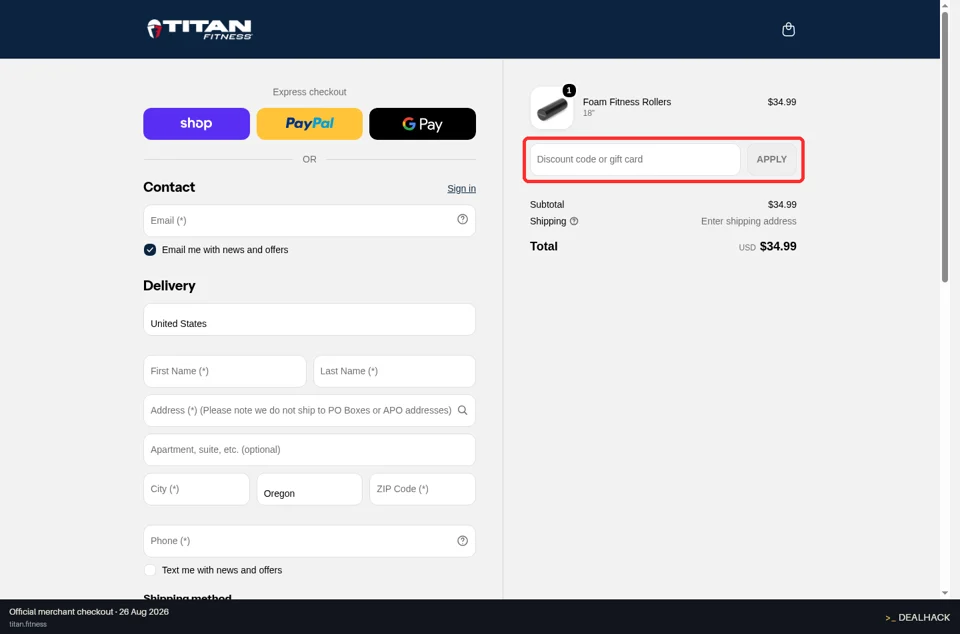Open the Sign in link
This screenshot has width=960, height=634.
(461, 188)
